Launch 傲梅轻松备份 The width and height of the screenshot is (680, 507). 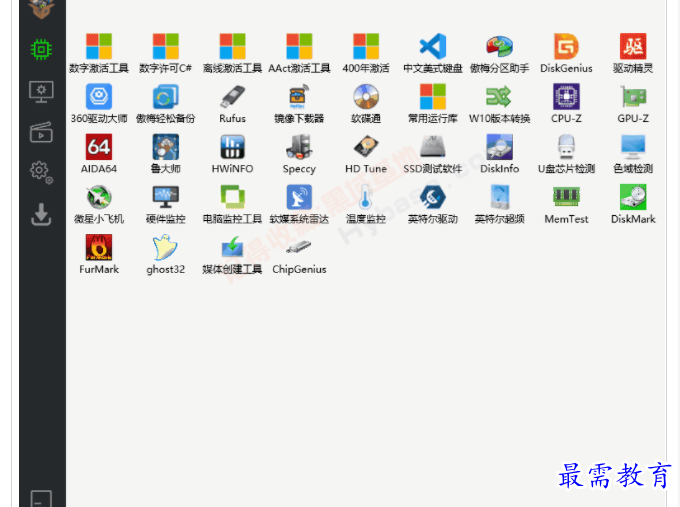click(166, 103)
